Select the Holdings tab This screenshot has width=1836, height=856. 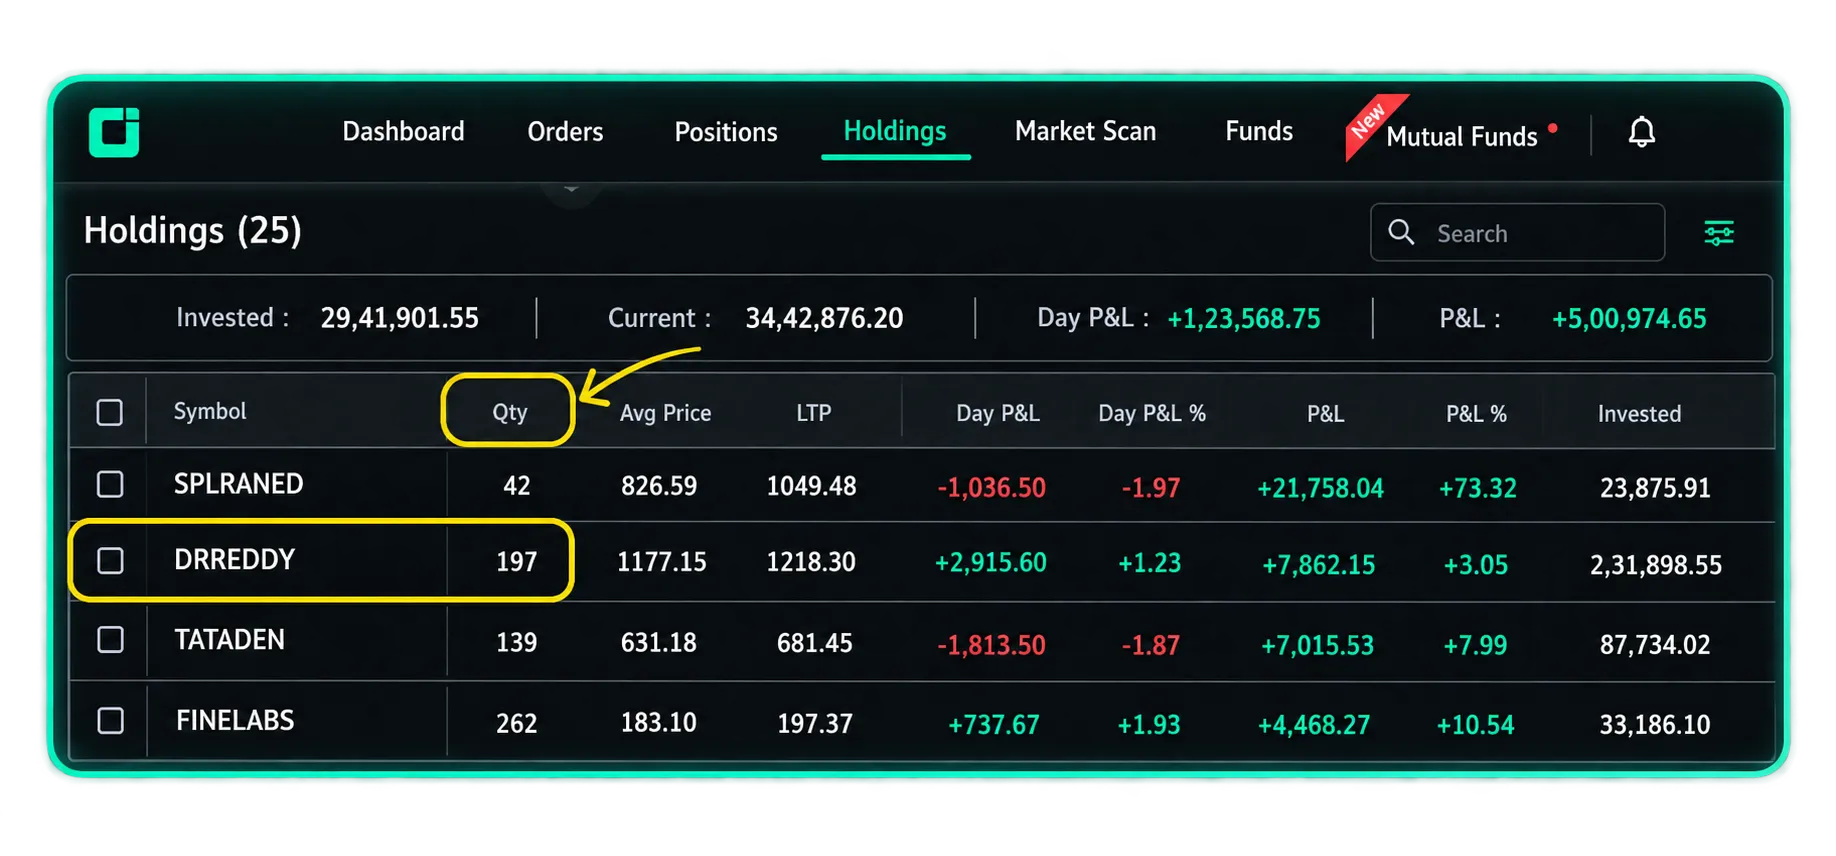point(895,131)
